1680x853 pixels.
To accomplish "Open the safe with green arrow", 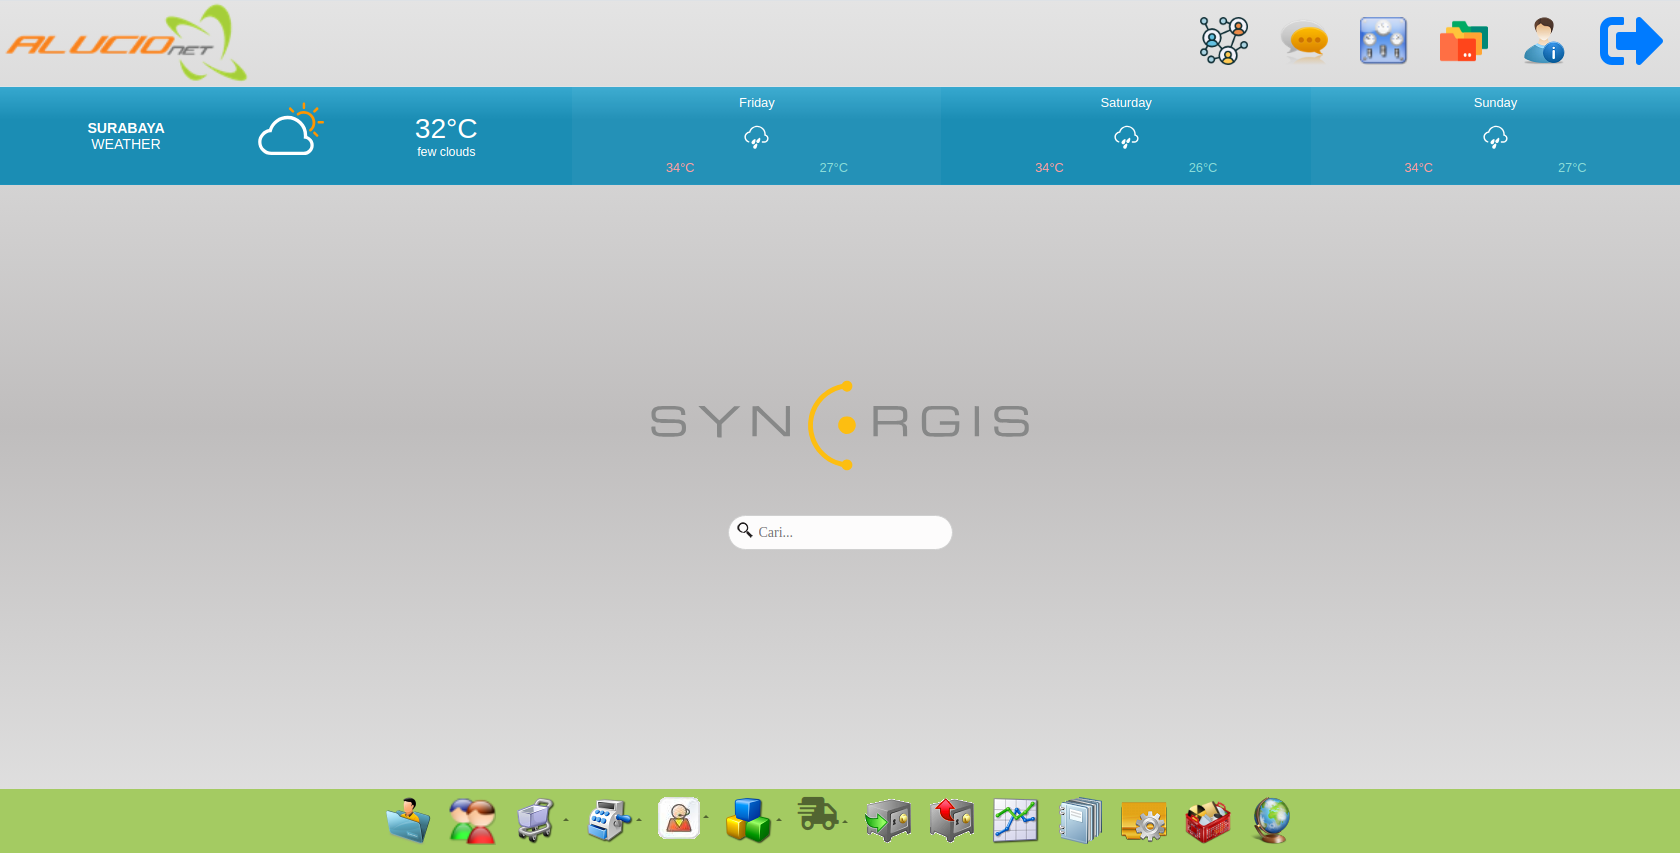I will click(888, 820).
